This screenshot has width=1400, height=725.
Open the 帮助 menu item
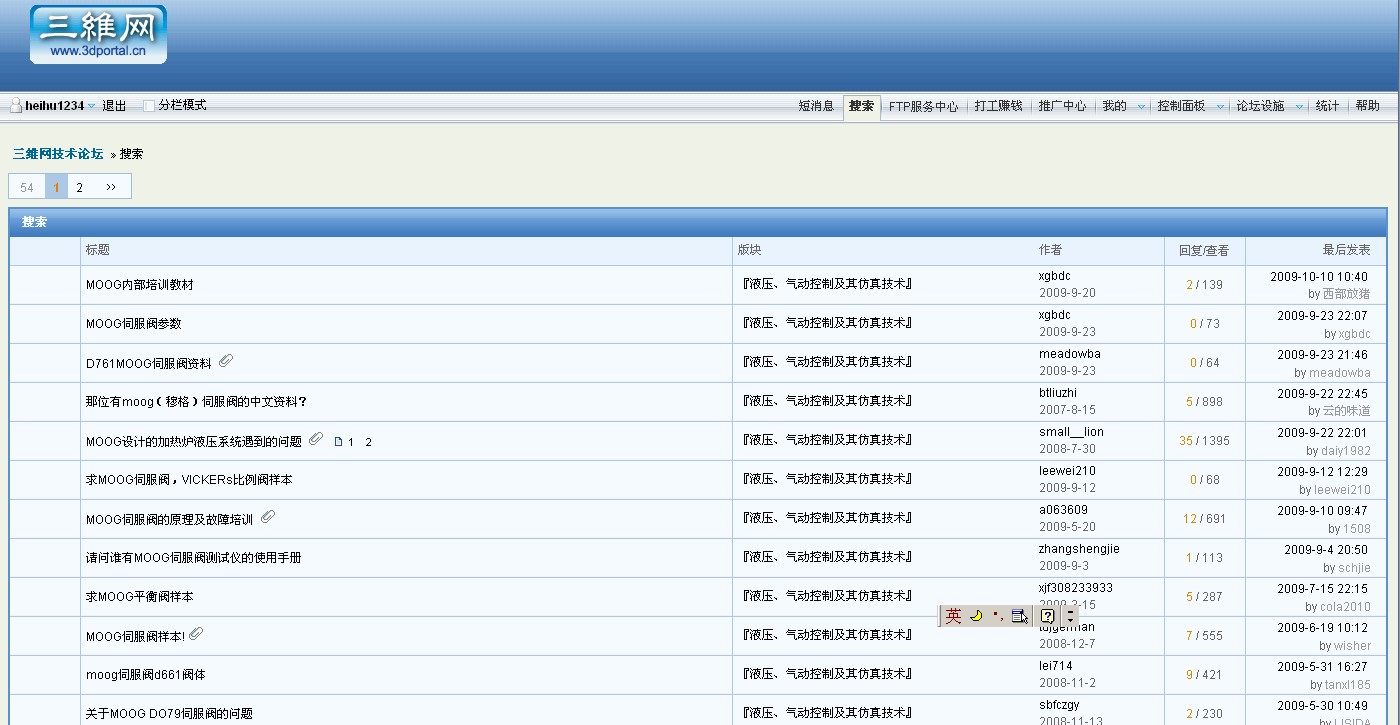[1367, 106]
